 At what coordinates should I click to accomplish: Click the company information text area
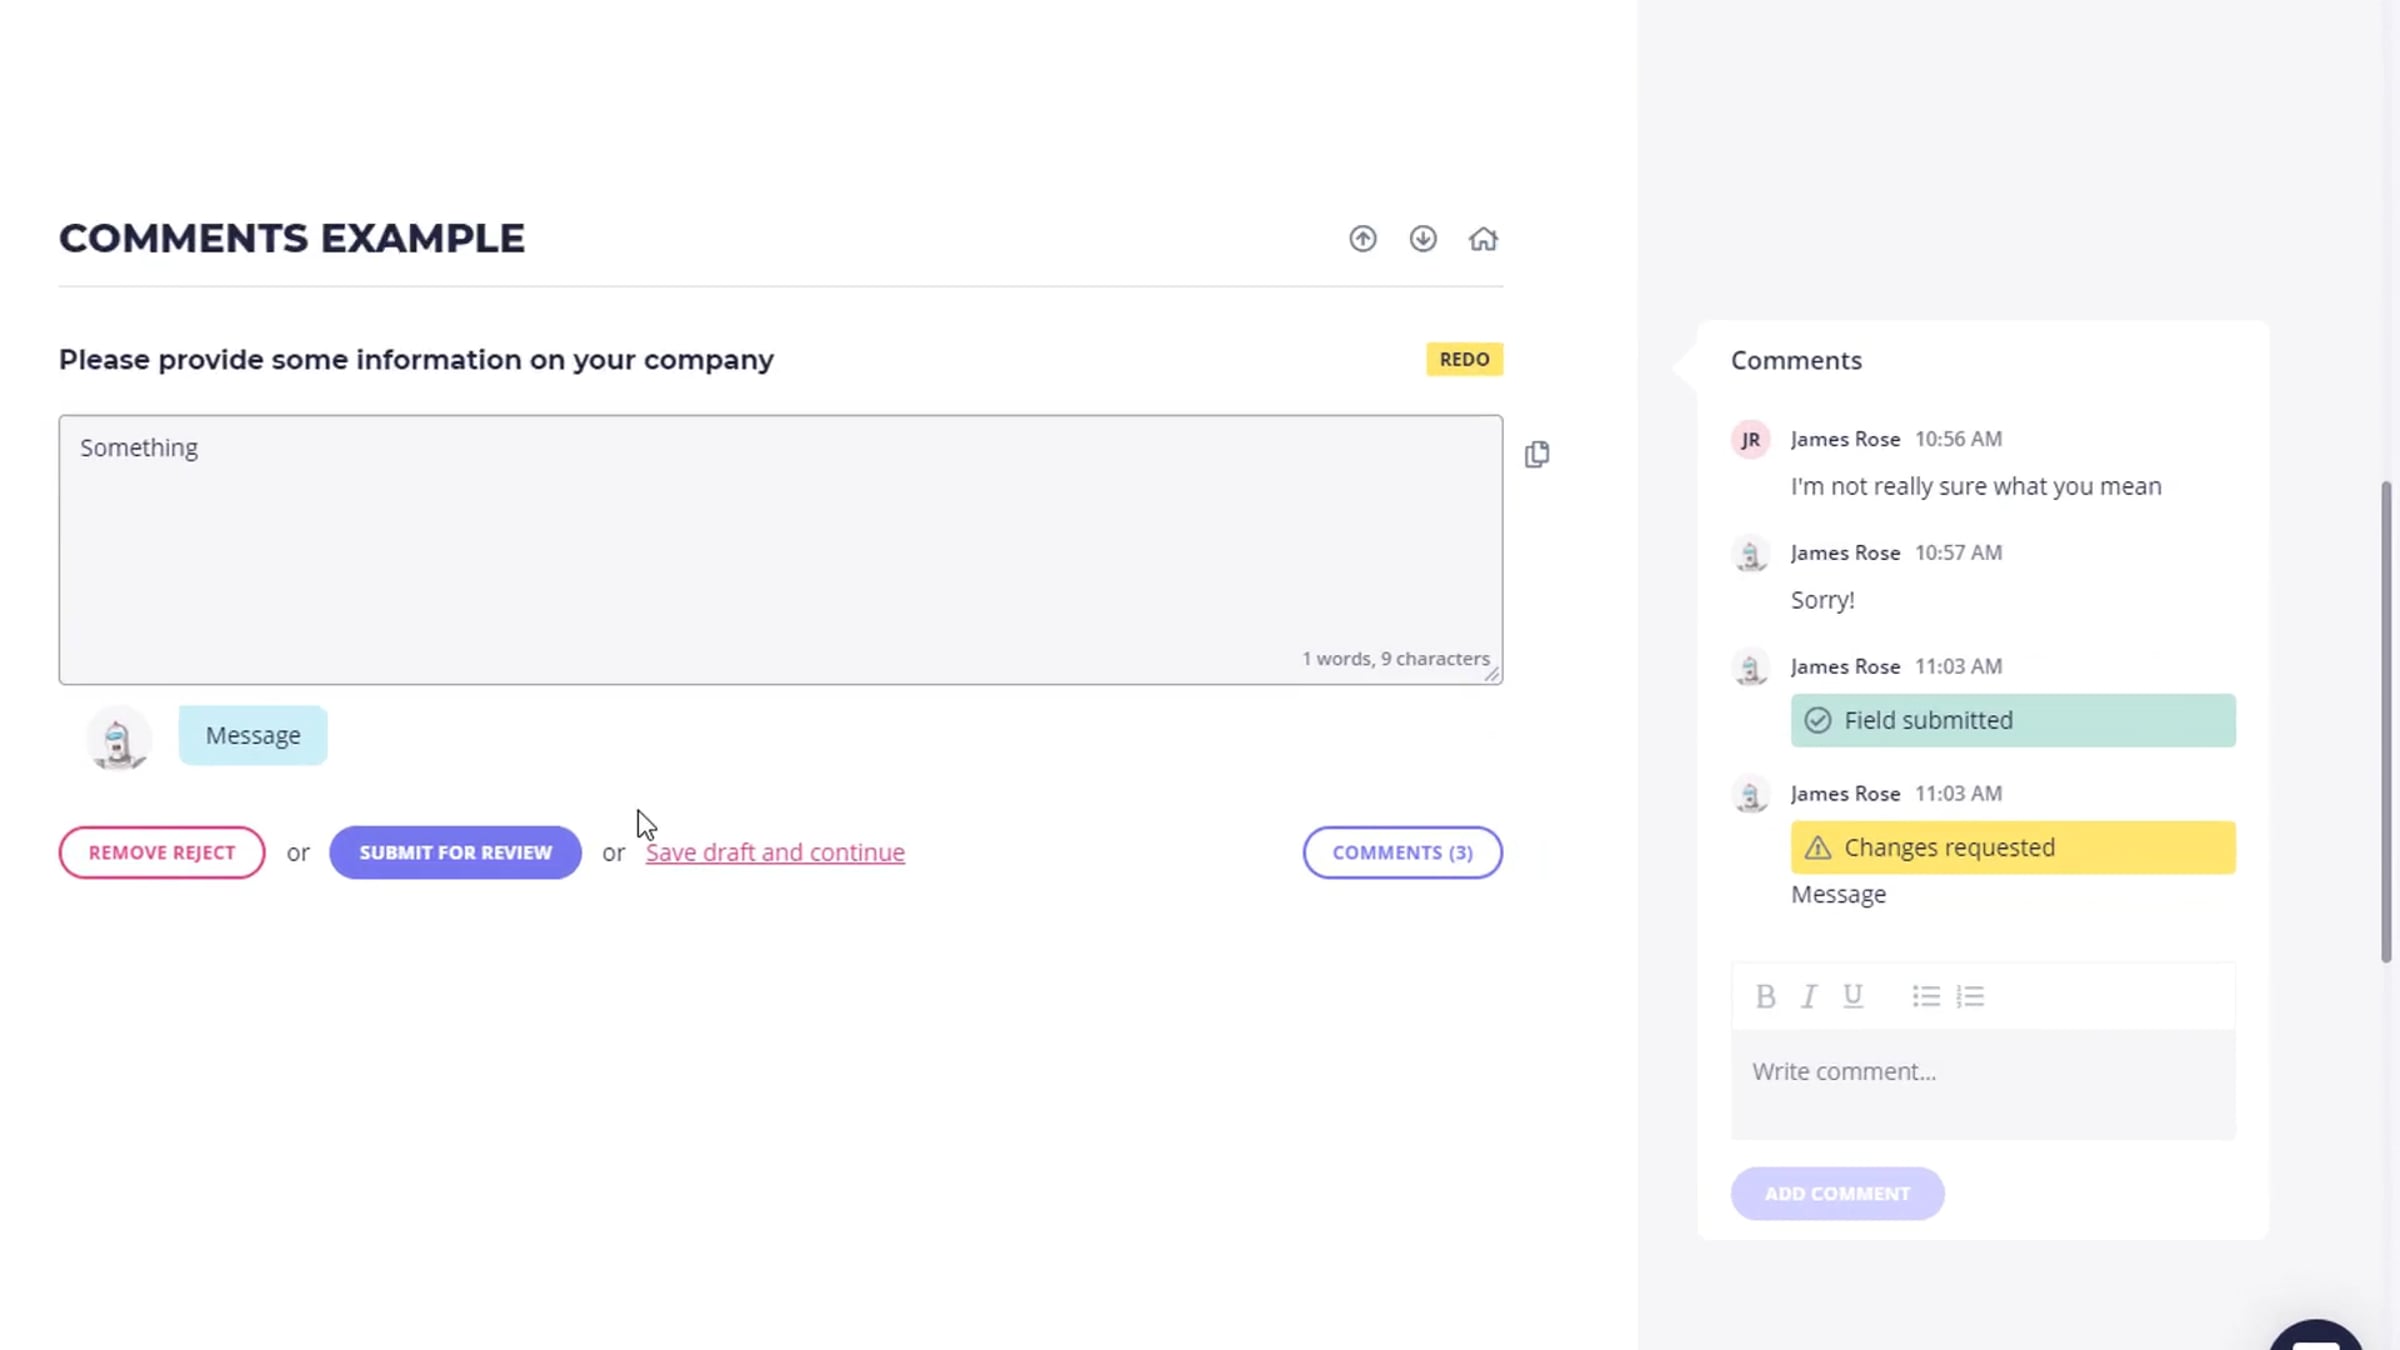(780, 549)
